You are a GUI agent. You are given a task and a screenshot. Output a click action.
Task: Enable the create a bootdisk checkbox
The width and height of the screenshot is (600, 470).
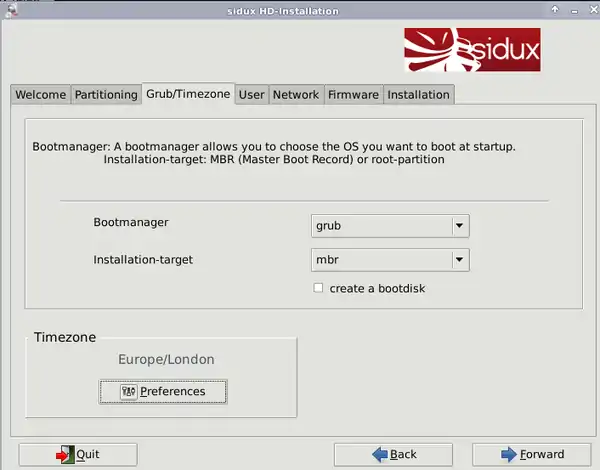[318, 288]
